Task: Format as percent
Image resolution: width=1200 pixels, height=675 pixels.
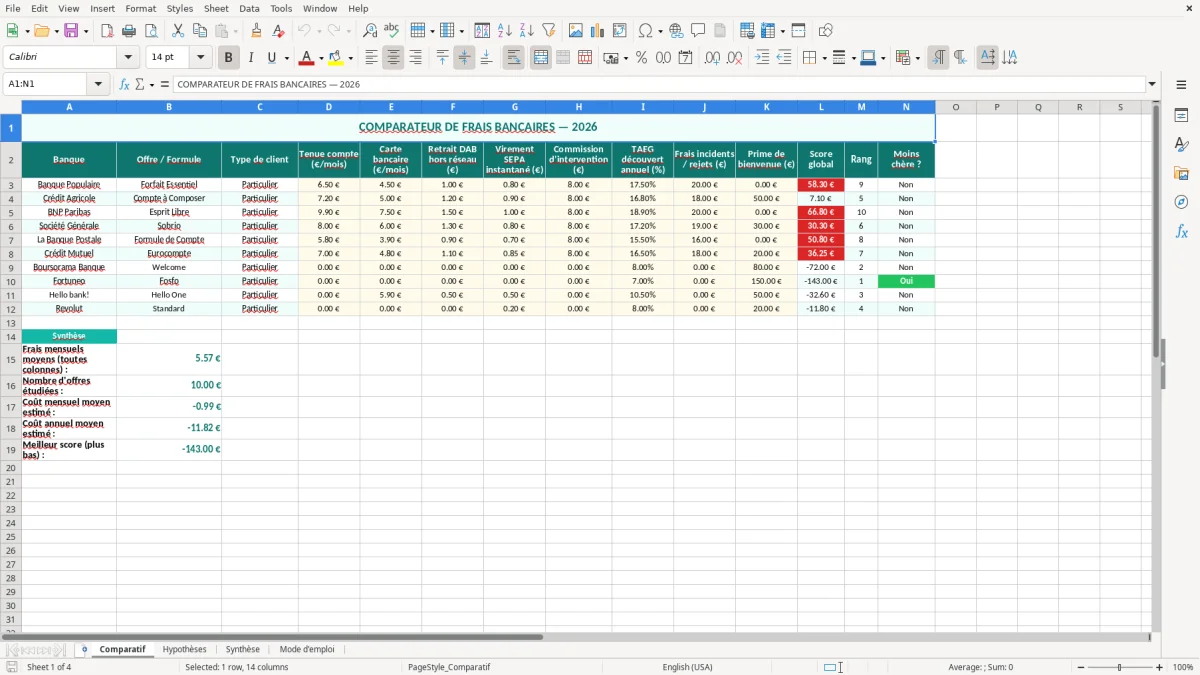Action: 641,58
